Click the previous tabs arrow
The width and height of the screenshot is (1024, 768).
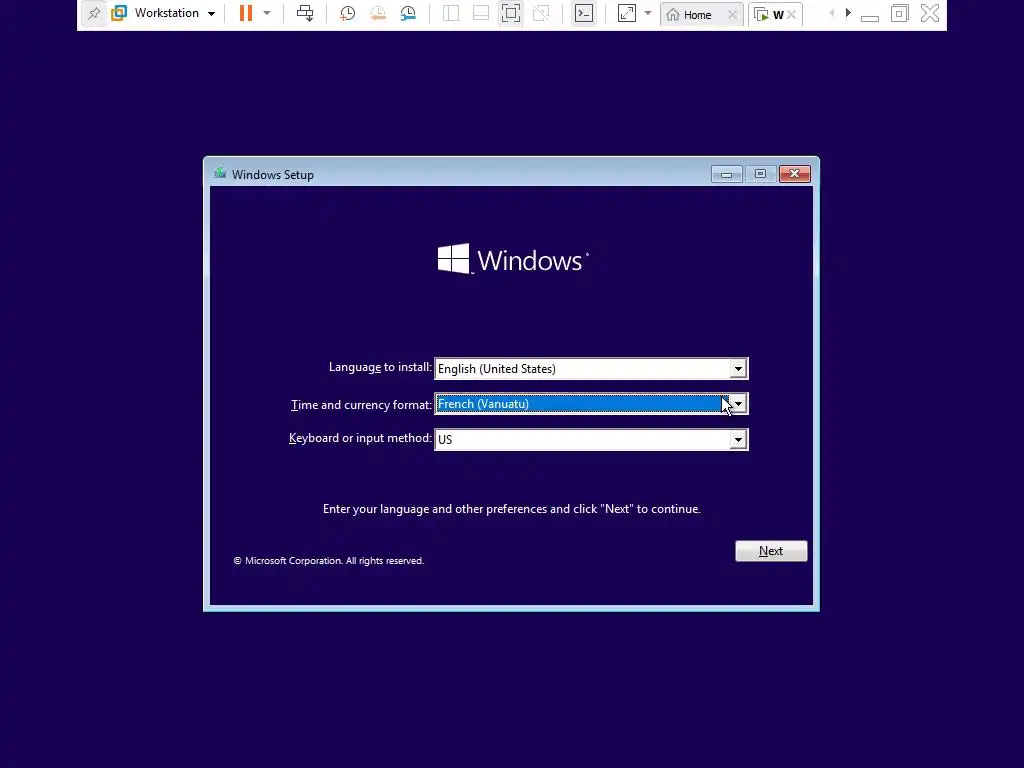[831, 13]
